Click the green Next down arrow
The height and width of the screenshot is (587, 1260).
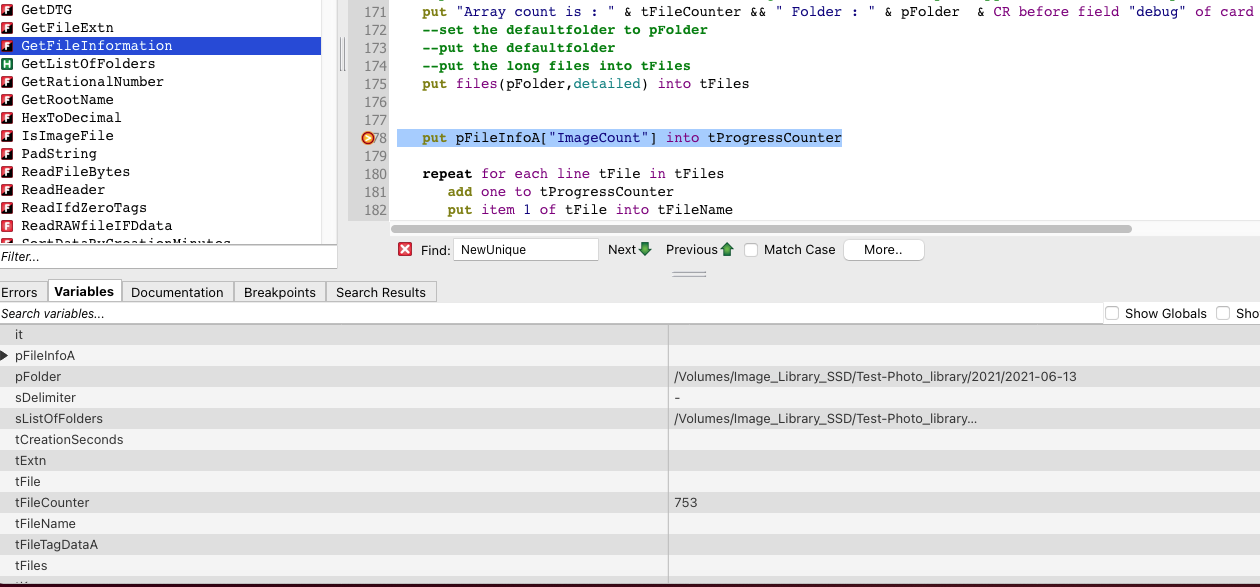(x=645, y=249)
